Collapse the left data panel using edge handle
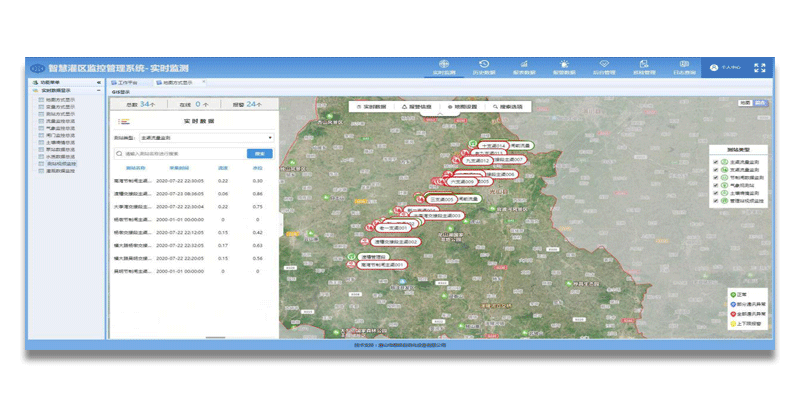Screen dimensions: 800x406 click(281, 223)
